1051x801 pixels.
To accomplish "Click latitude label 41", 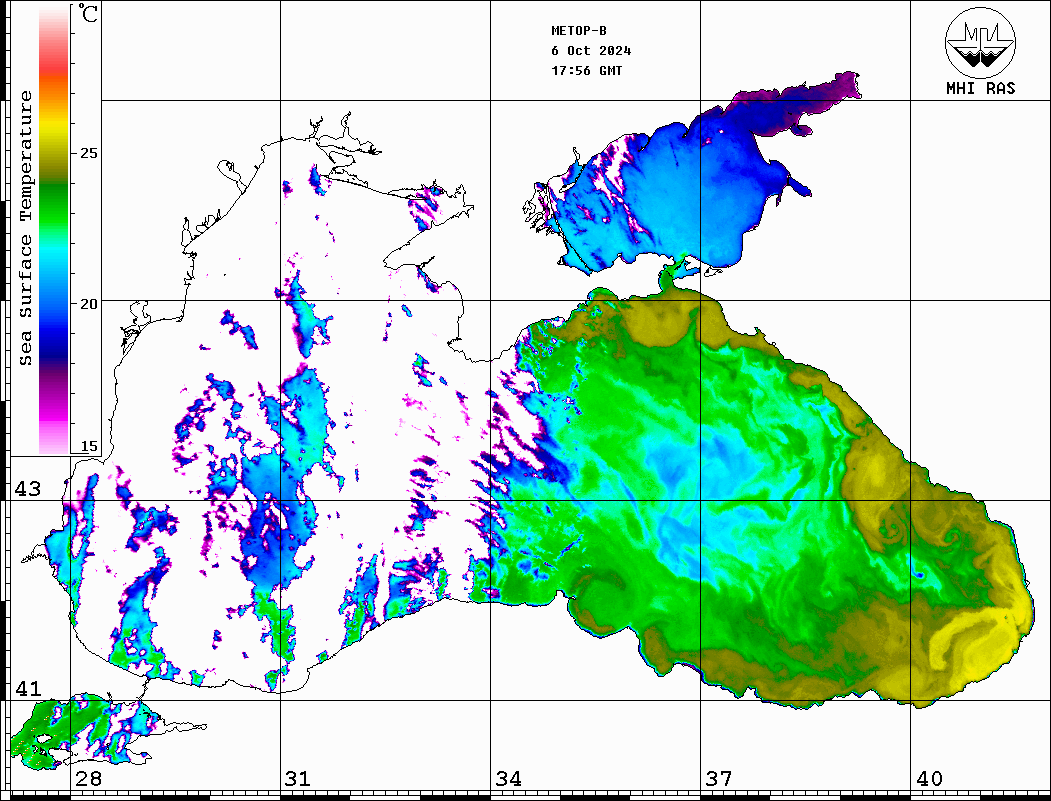I will pos(28,688).
